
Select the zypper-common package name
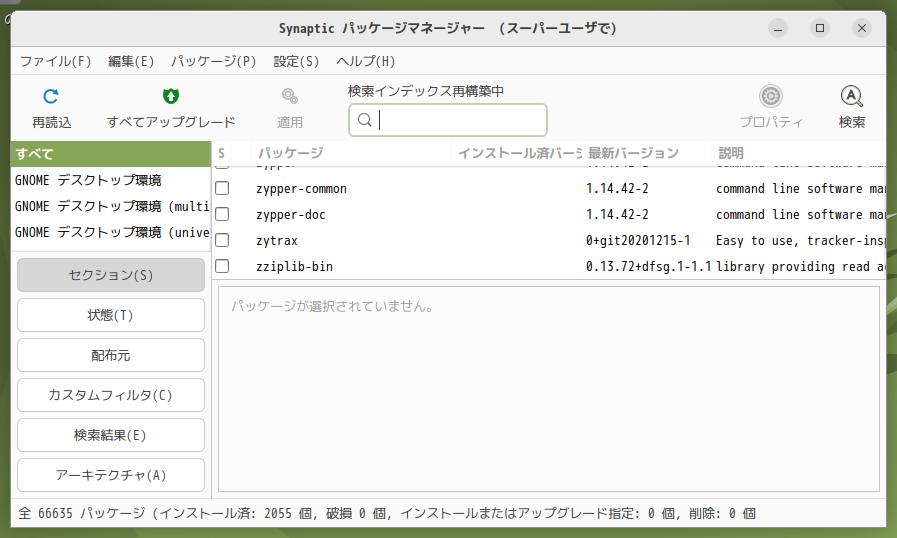point(301,189)
